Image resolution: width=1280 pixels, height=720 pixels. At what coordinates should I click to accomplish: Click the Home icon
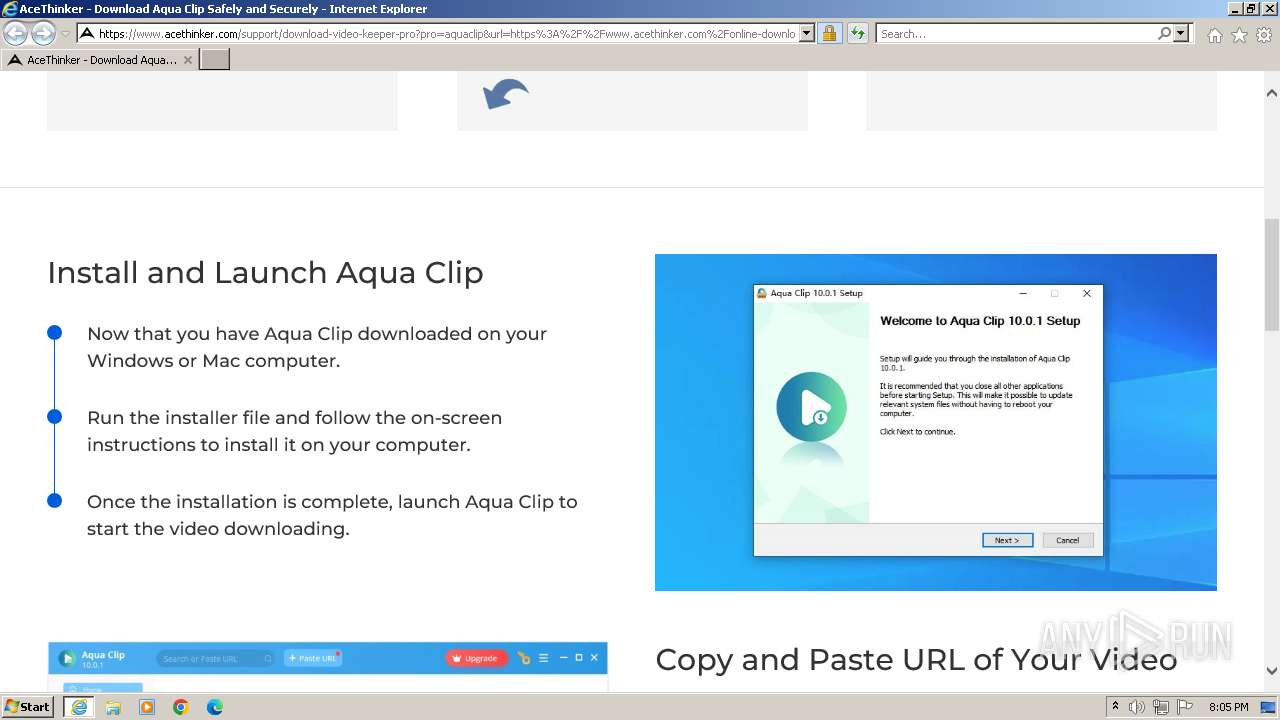1214,35
